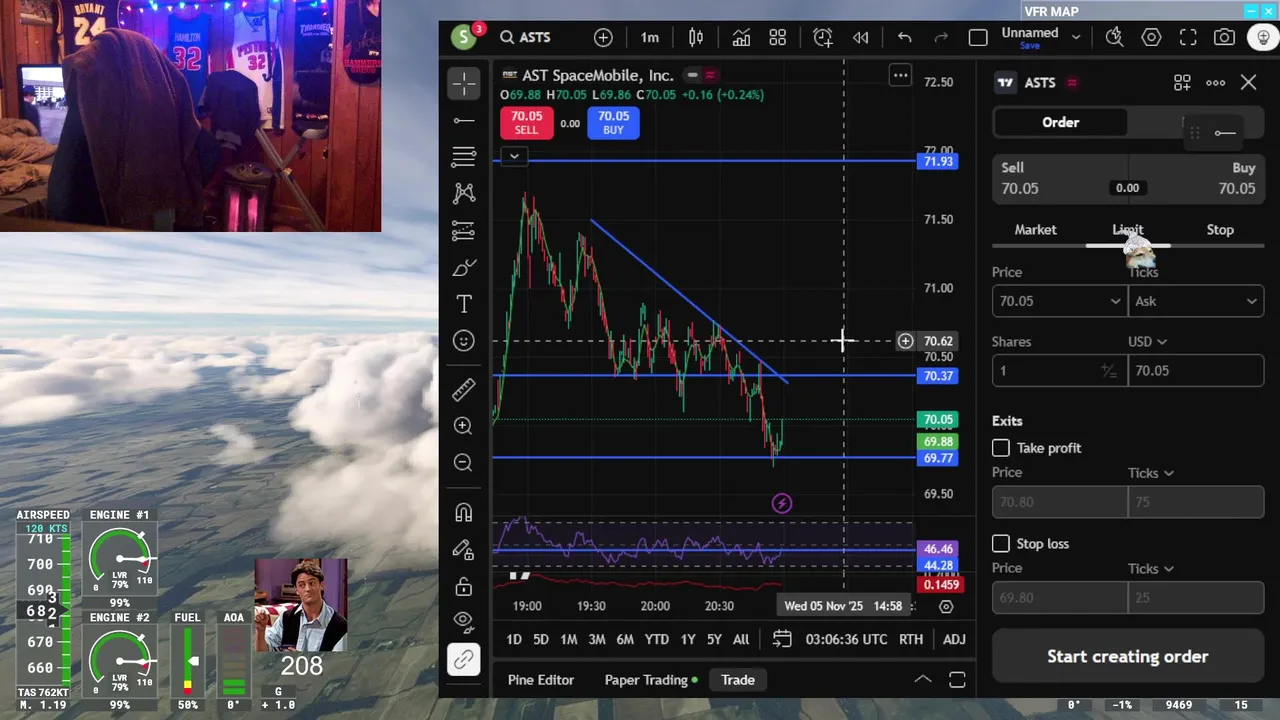1280x720 pixels.
Task: Toggle lock all drawing tools
Action: click(464, 586)
